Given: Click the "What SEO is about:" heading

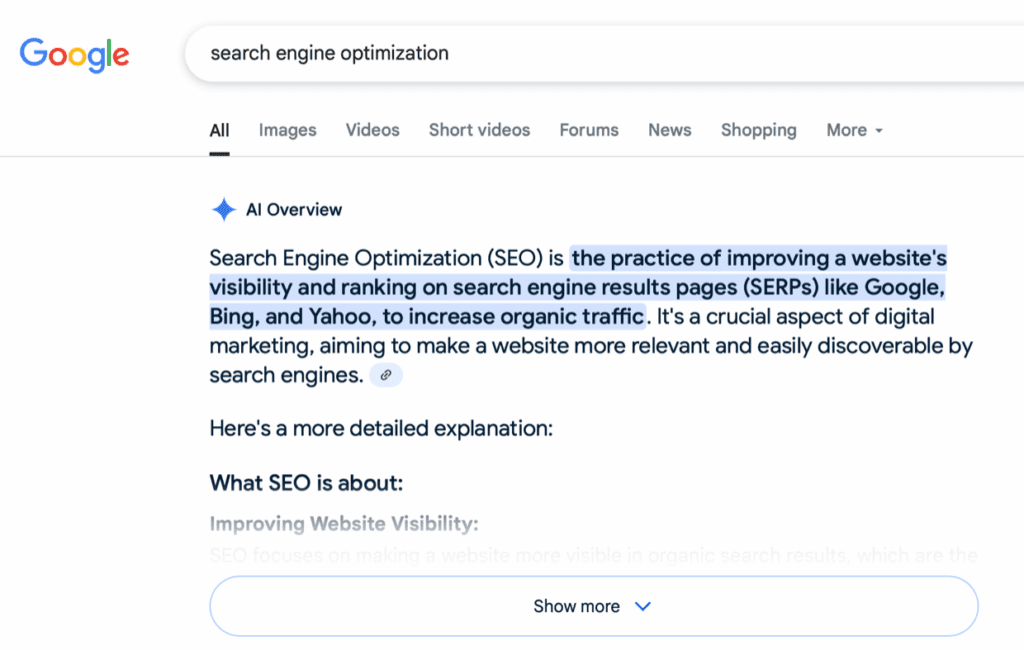Looking at the screenshot, I should point(306,484).
